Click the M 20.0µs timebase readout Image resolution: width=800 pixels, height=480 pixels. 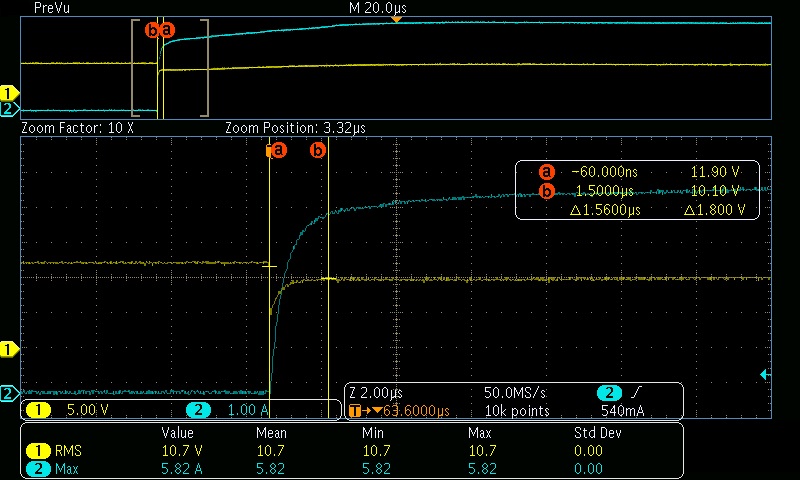tap(377, 7)
